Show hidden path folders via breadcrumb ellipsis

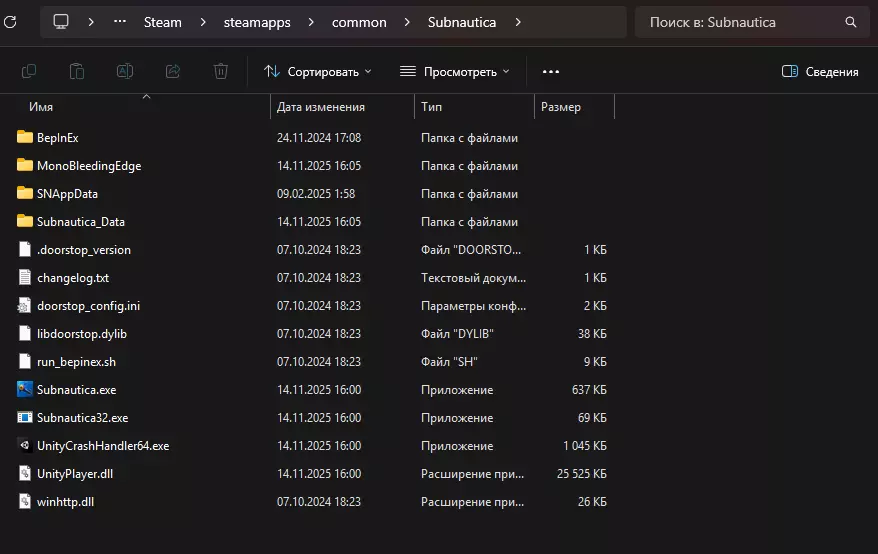(x=120, y=22)
